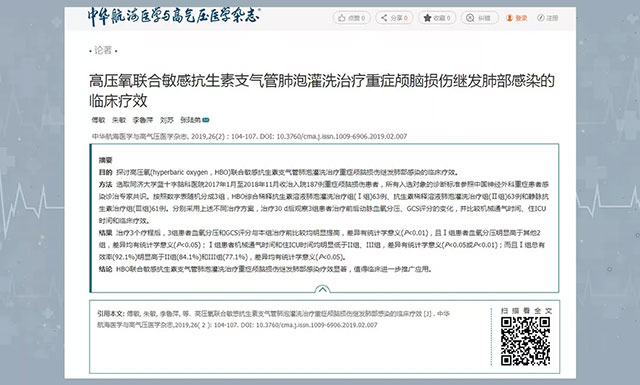Click the email icon beside last author

point(206,120)
